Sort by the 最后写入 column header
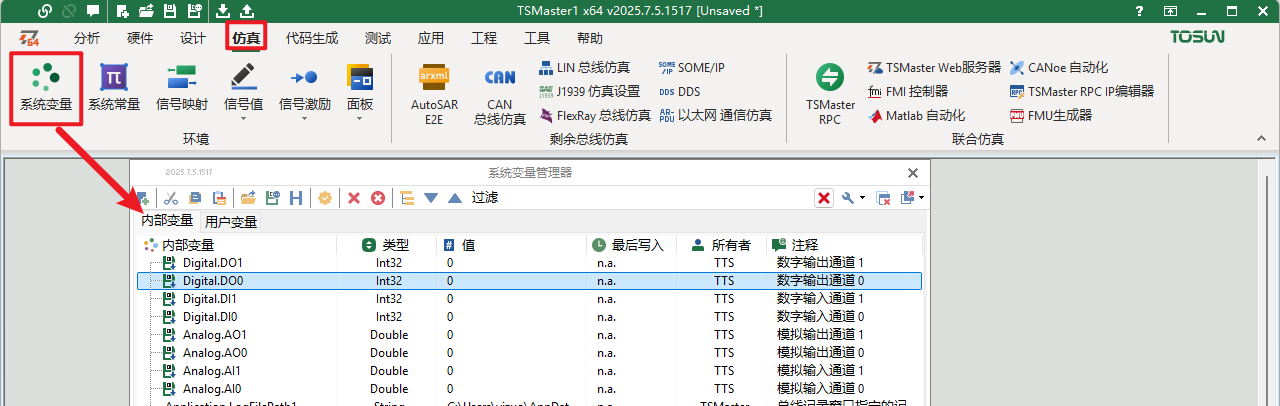1280x406 pixels. 630,245
